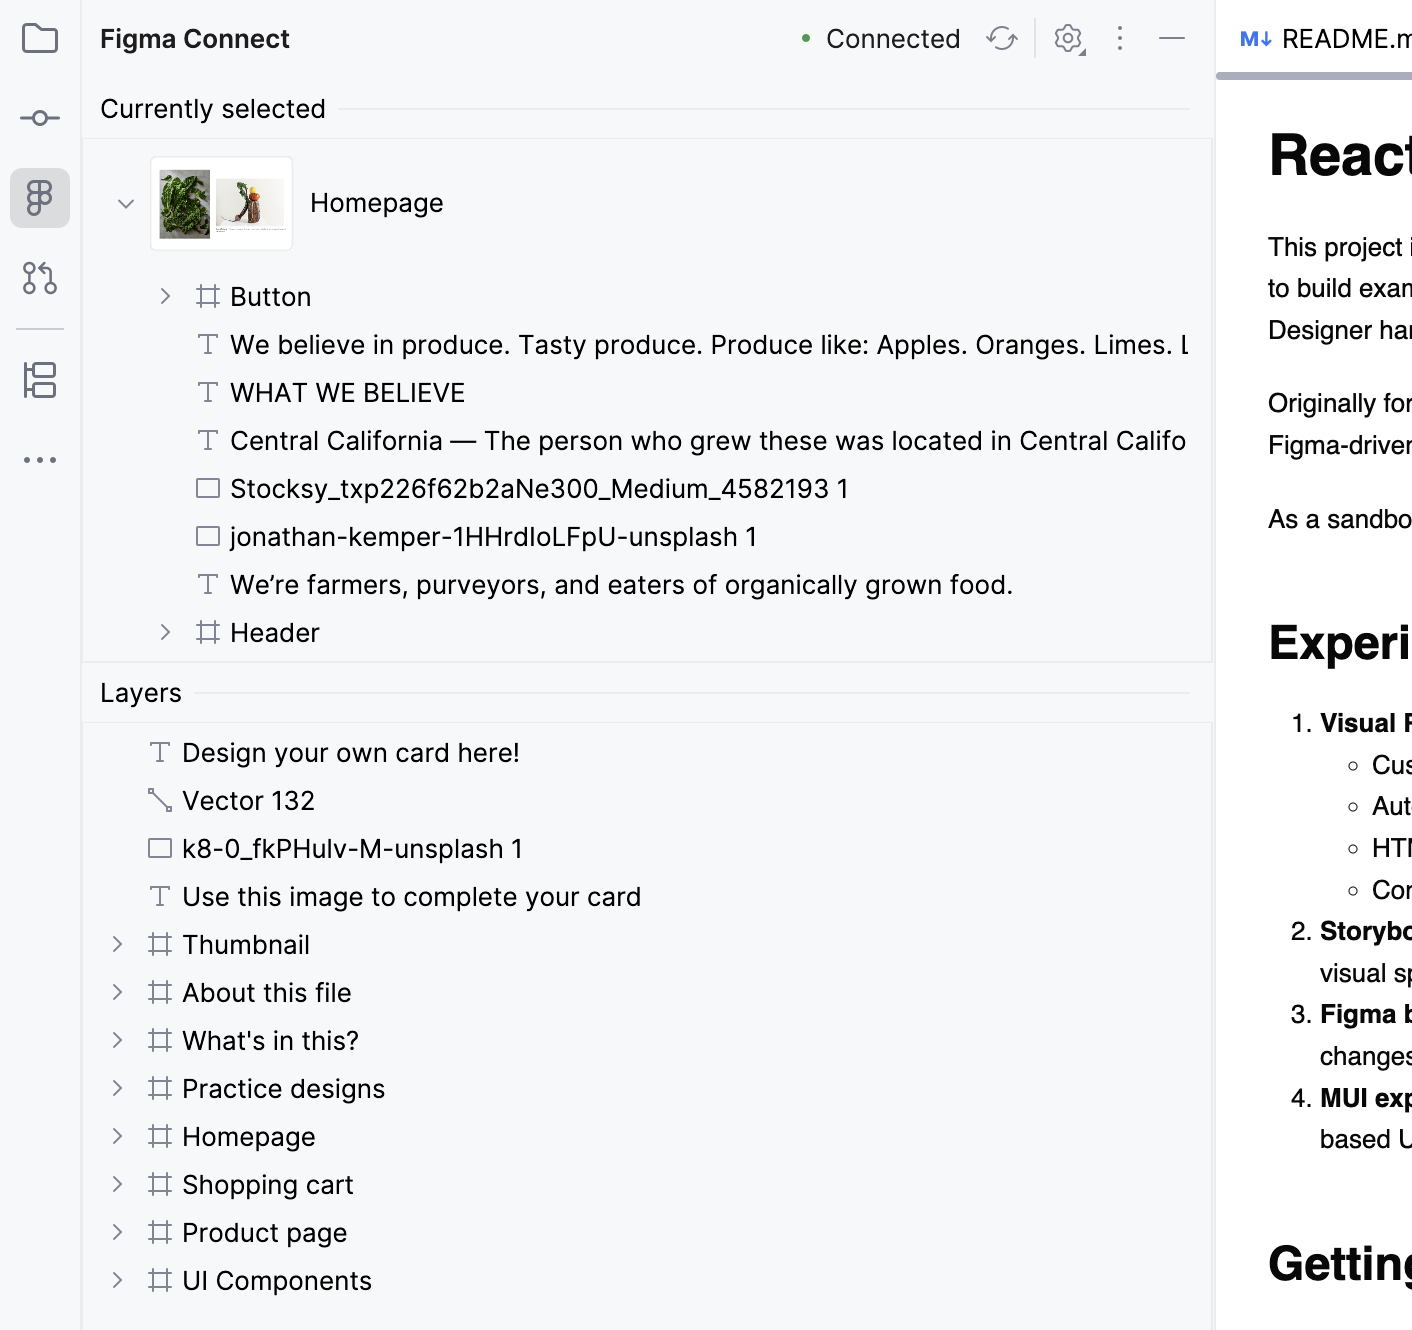Select the k8-0_fkPHulv-M-unsplash 1 layer
The image size is (1412, 1330).
tap(352, 849)
